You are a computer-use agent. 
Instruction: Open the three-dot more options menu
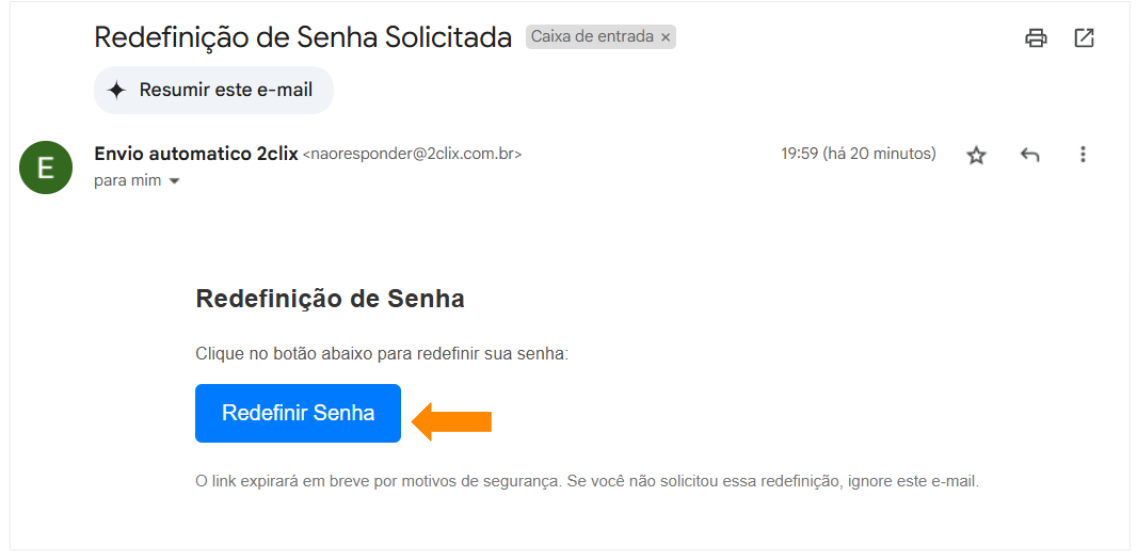[x=1082, y=155]
